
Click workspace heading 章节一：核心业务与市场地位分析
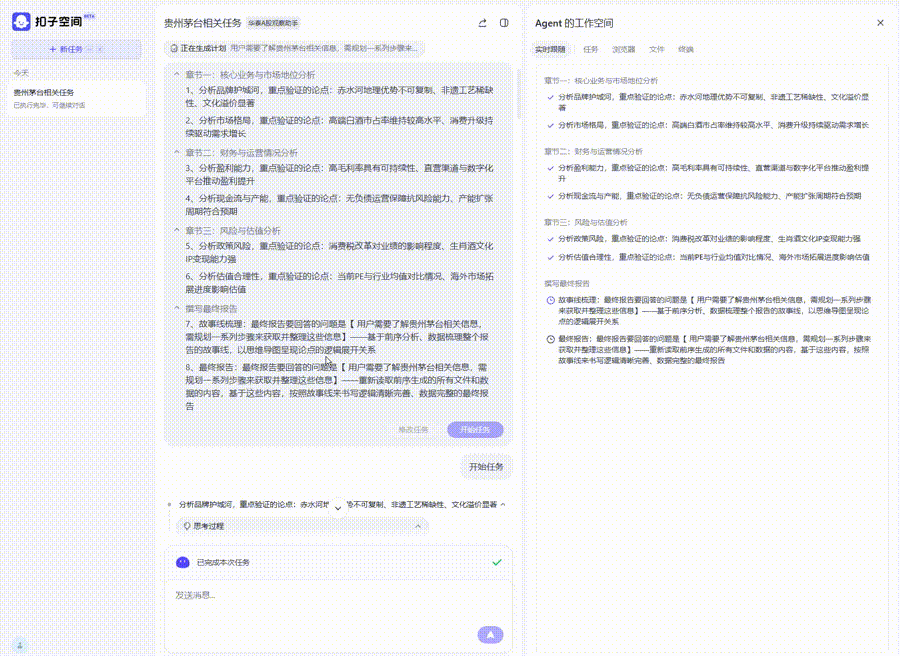coord(601,81)
